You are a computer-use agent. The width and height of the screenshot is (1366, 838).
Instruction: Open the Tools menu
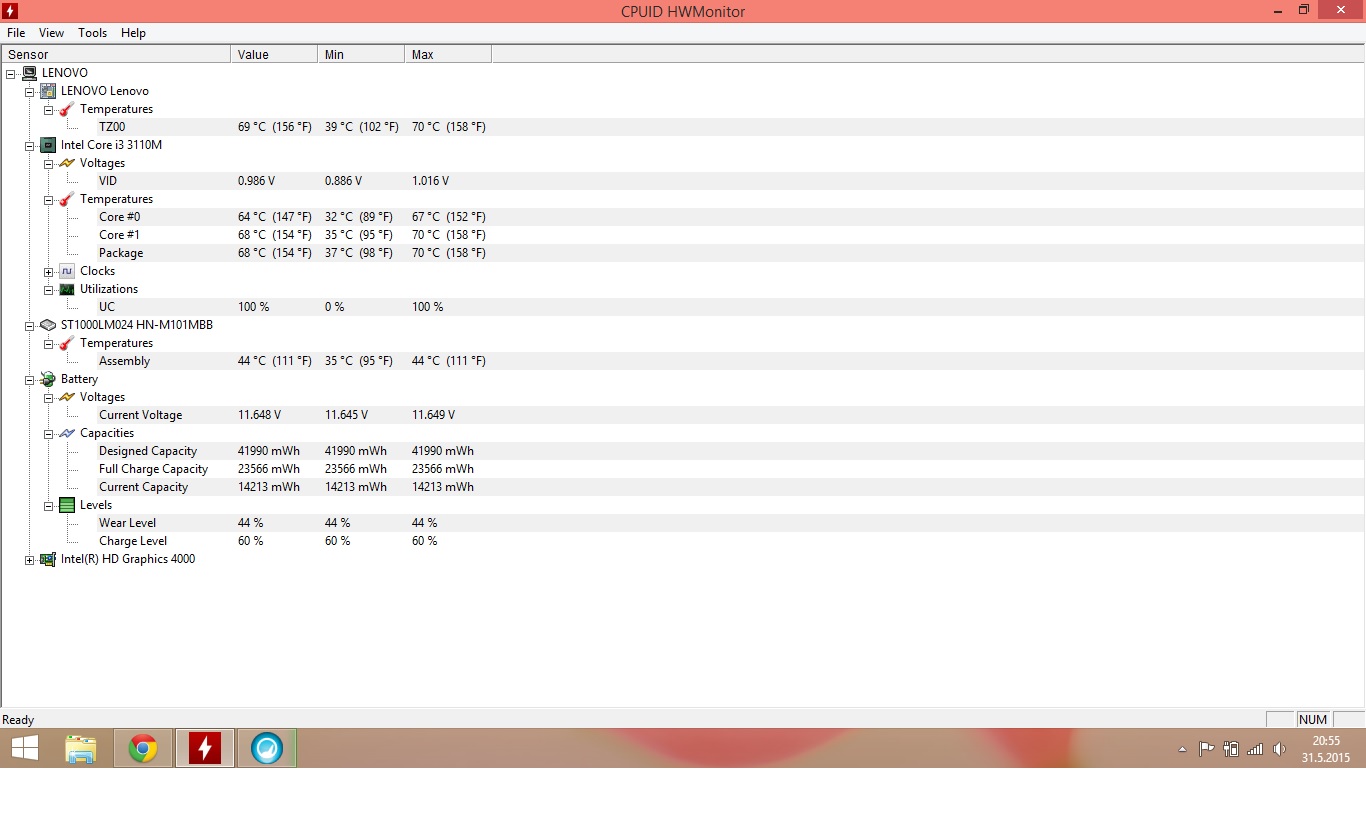(x=92, y=33)
